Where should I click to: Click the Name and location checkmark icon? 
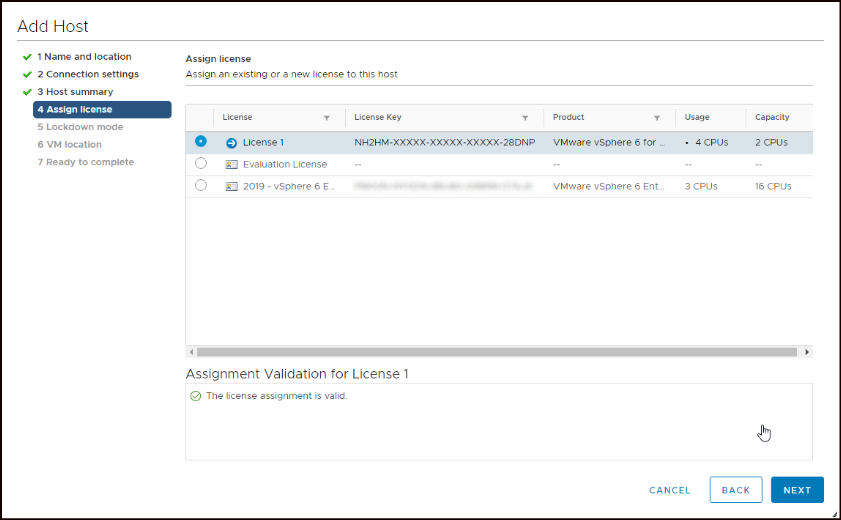tap(27, 57)
